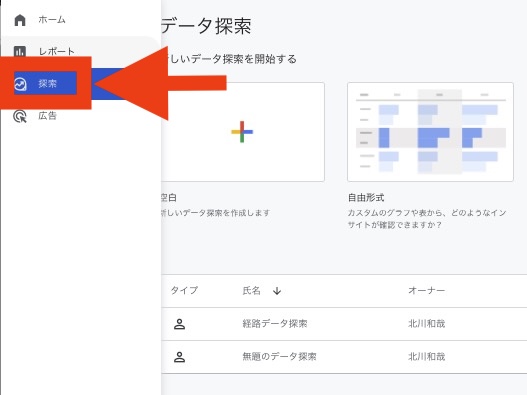The width and height of the screenshot is (527, 395).
Task: Open the 無題のデータ探索 exploration
Action: coord(279,356)
